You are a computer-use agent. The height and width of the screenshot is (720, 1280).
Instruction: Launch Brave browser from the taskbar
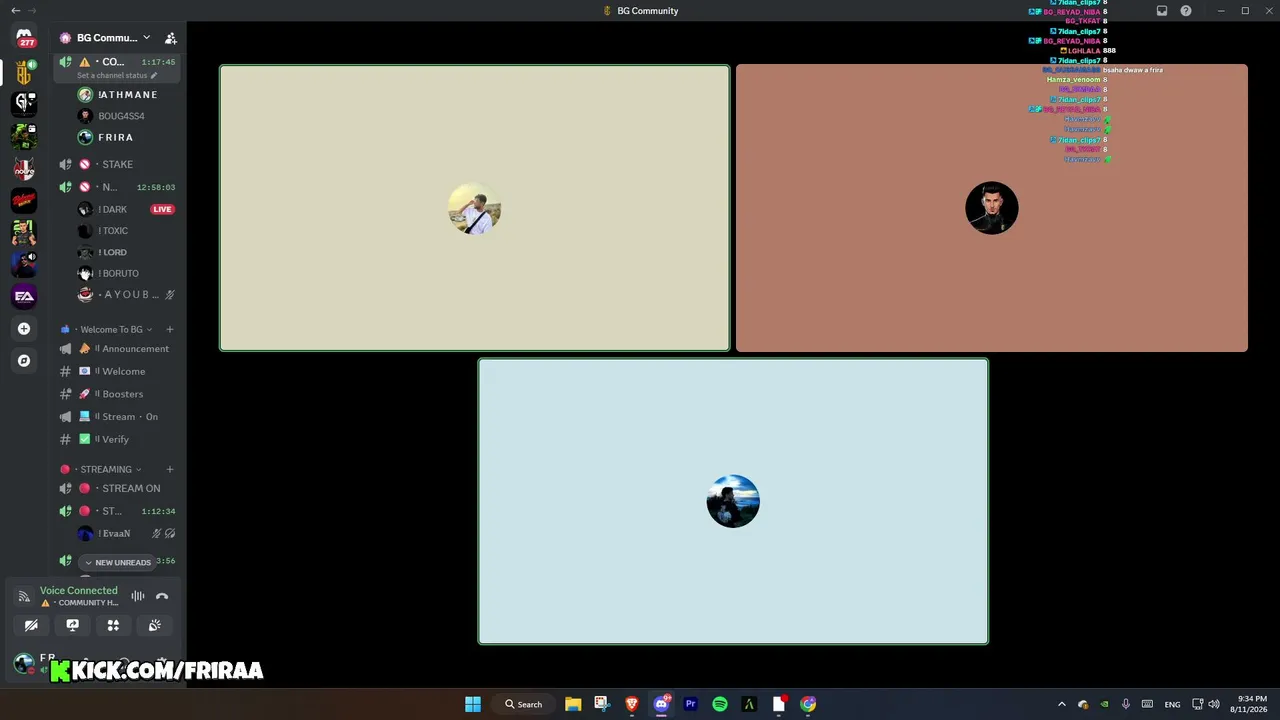(631, 704)
